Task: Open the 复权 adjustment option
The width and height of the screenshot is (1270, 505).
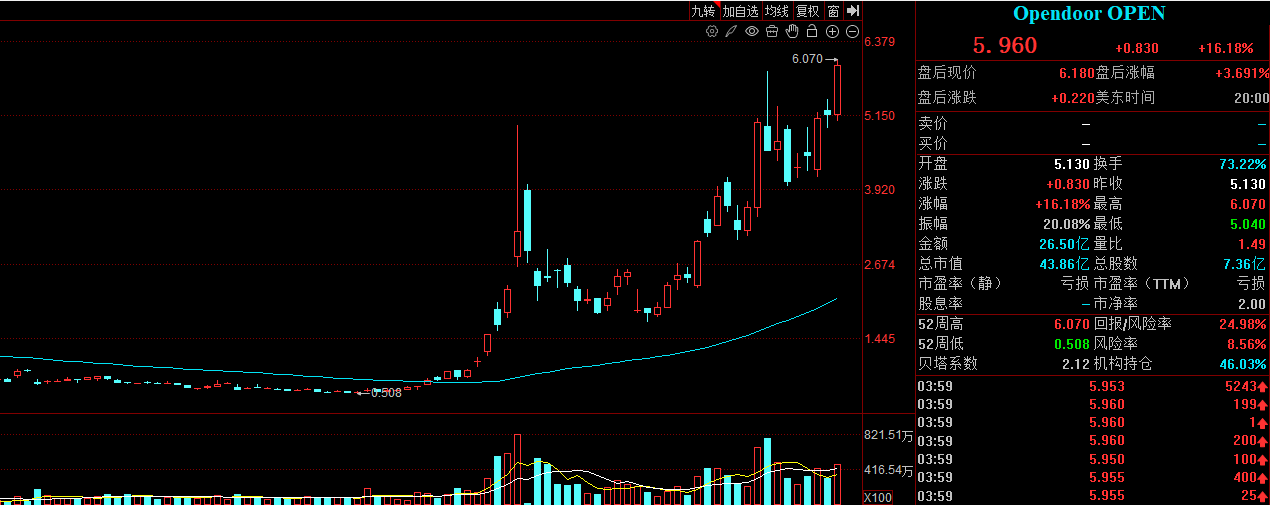Action: [x=808, y=11]
